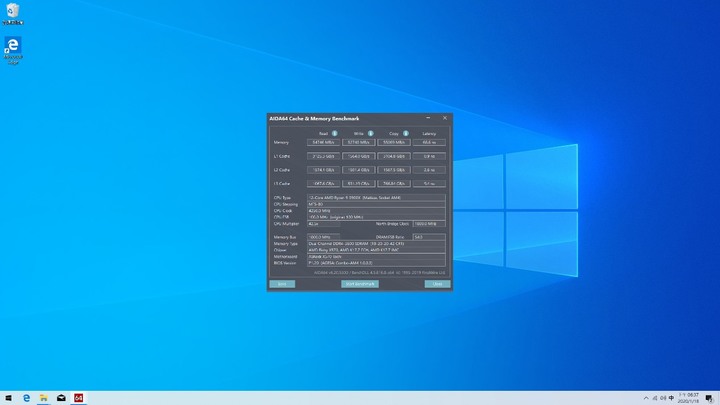The width and height of the screenshot is (720, 405).
Task: Click the info icon next to Copy
Action: coord(406,133)
